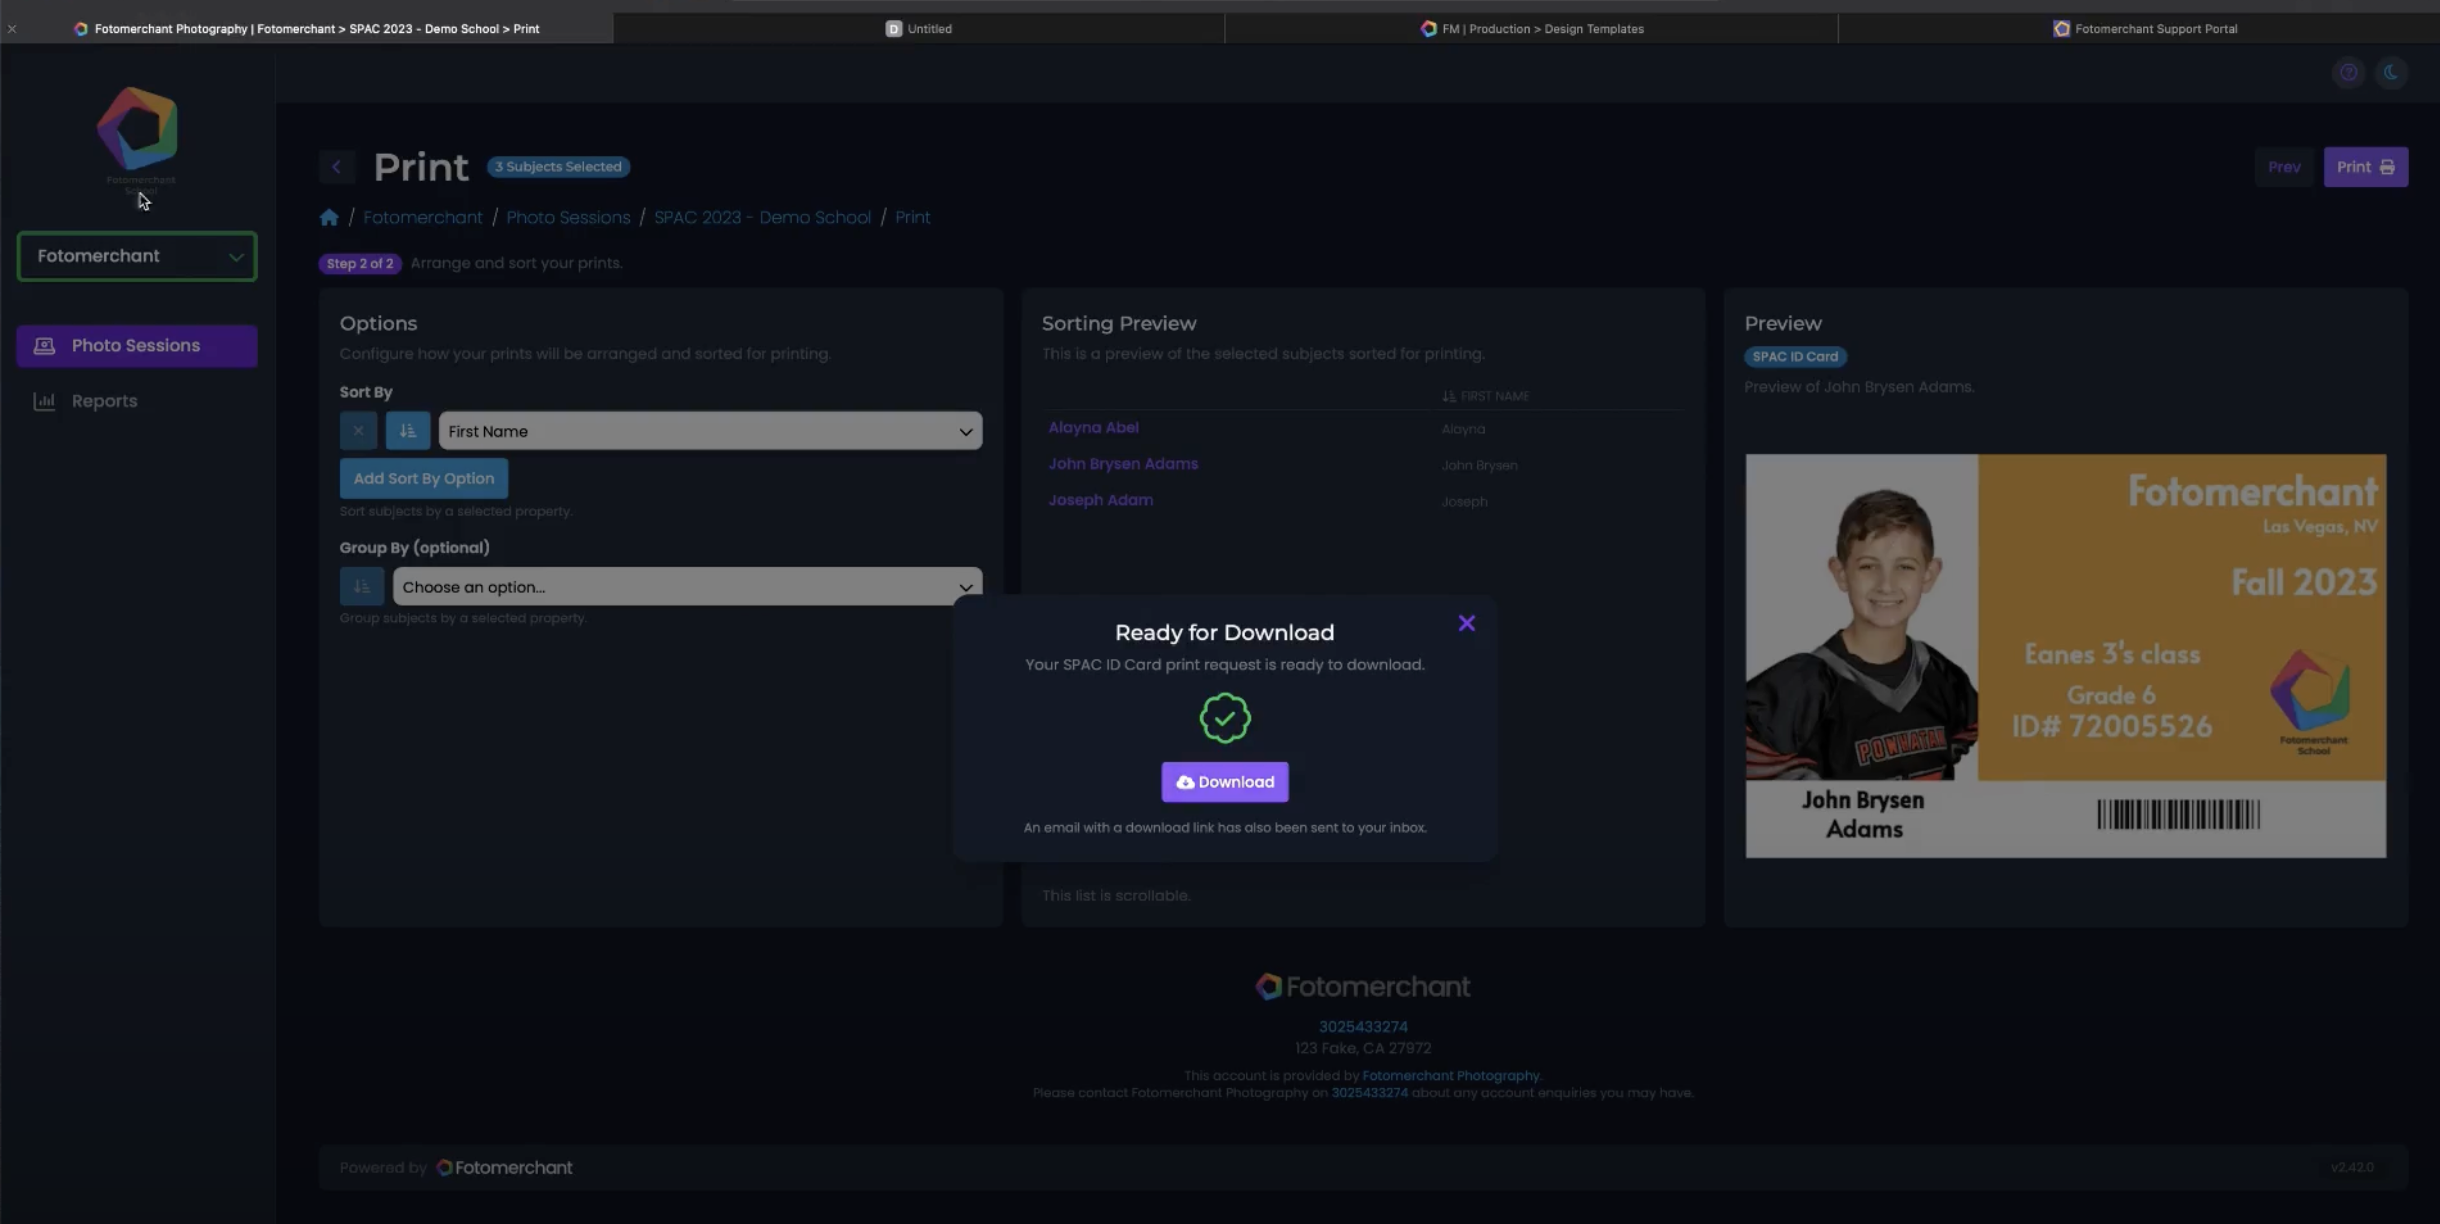Click the Print breadcrumb link
The image size is (2440, 1224).
pyautogui.click(x=912, y=217)
